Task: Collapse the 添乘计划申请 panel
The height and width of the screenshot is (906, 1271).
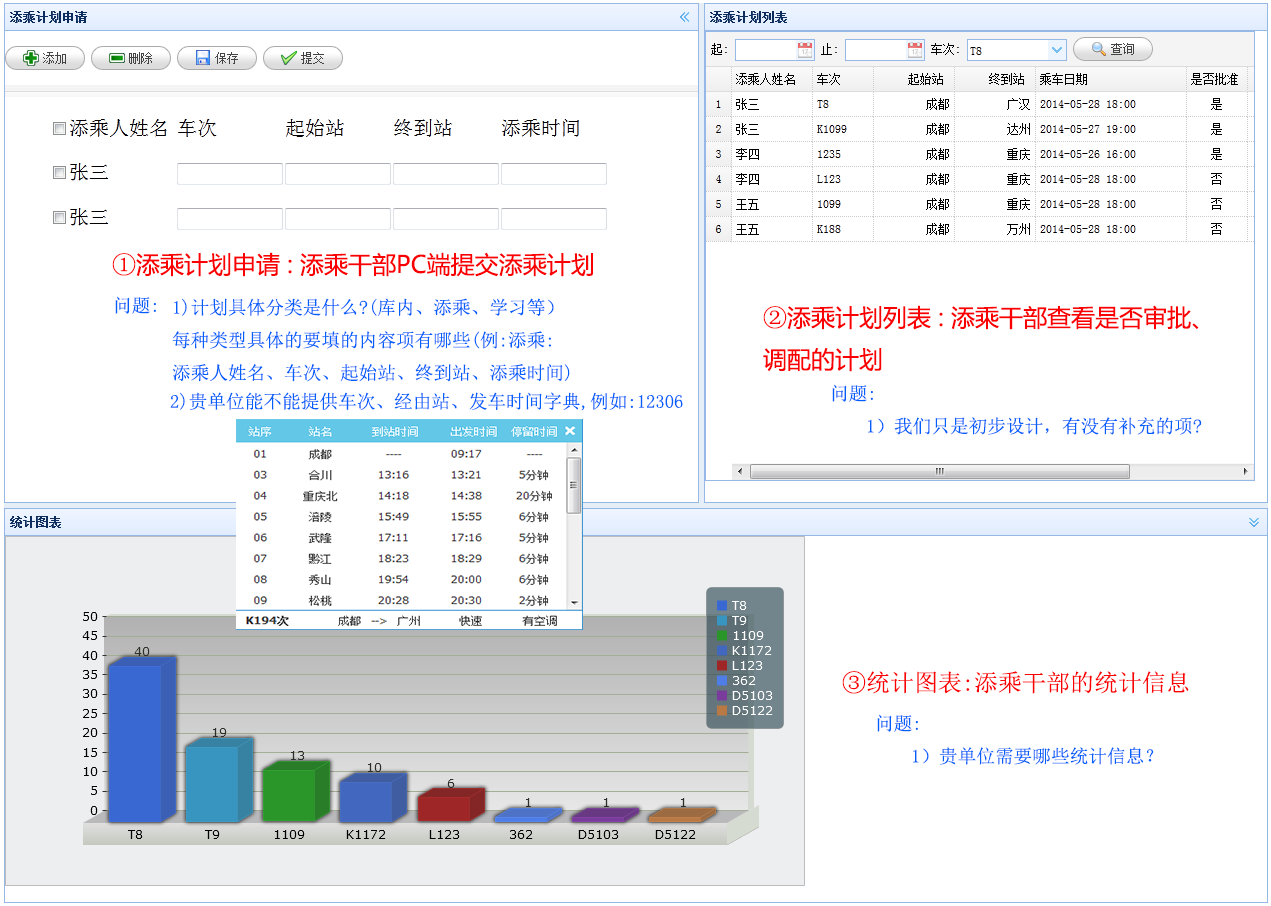Action: [x=685, y=17]
